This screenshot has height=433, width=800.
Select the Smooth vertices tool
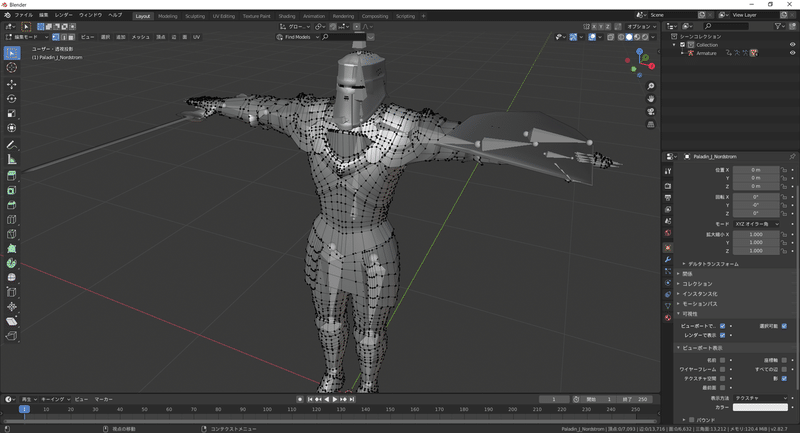coord(12,277)
